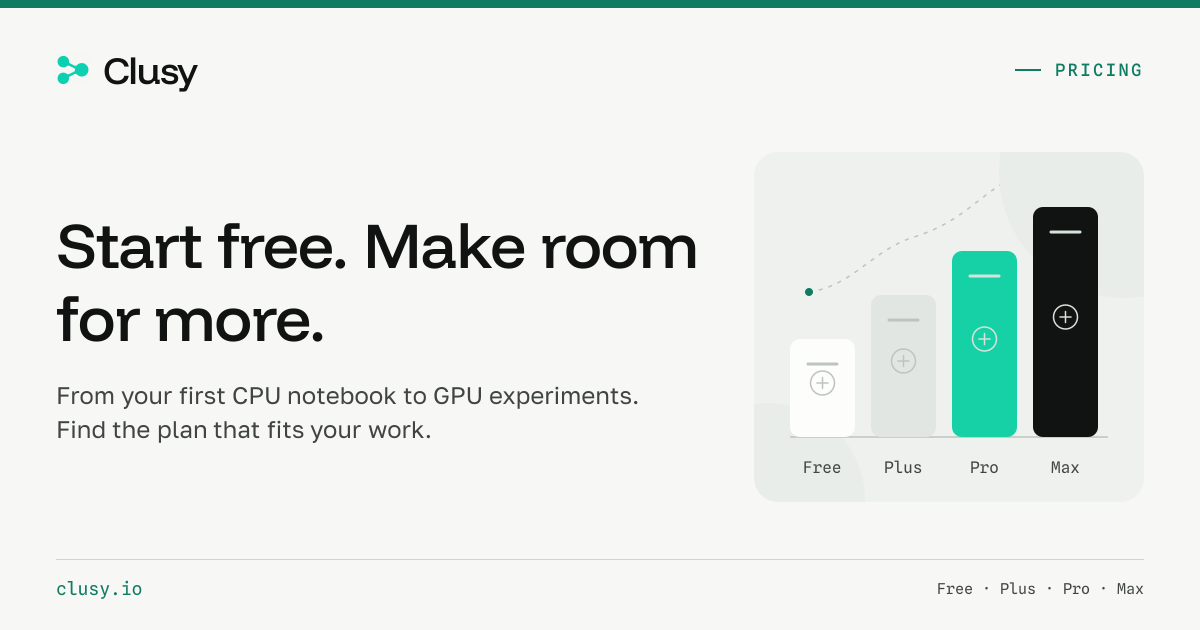Click the plus icon in the white Free bar
The height and width of the screenshot is (630, 1200).
[822, 383]
